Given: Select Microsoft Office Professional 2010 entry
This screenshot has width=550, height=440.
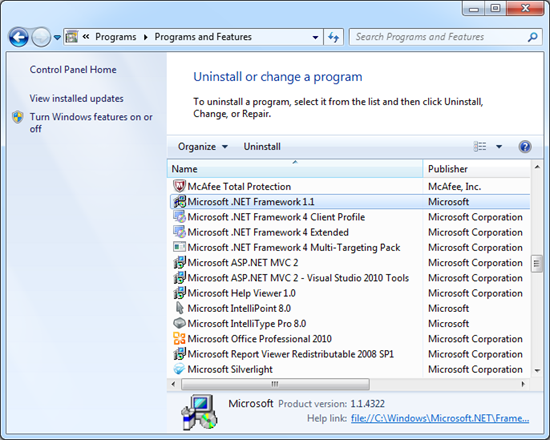Looking at the screenshot, I should (260, 339).
